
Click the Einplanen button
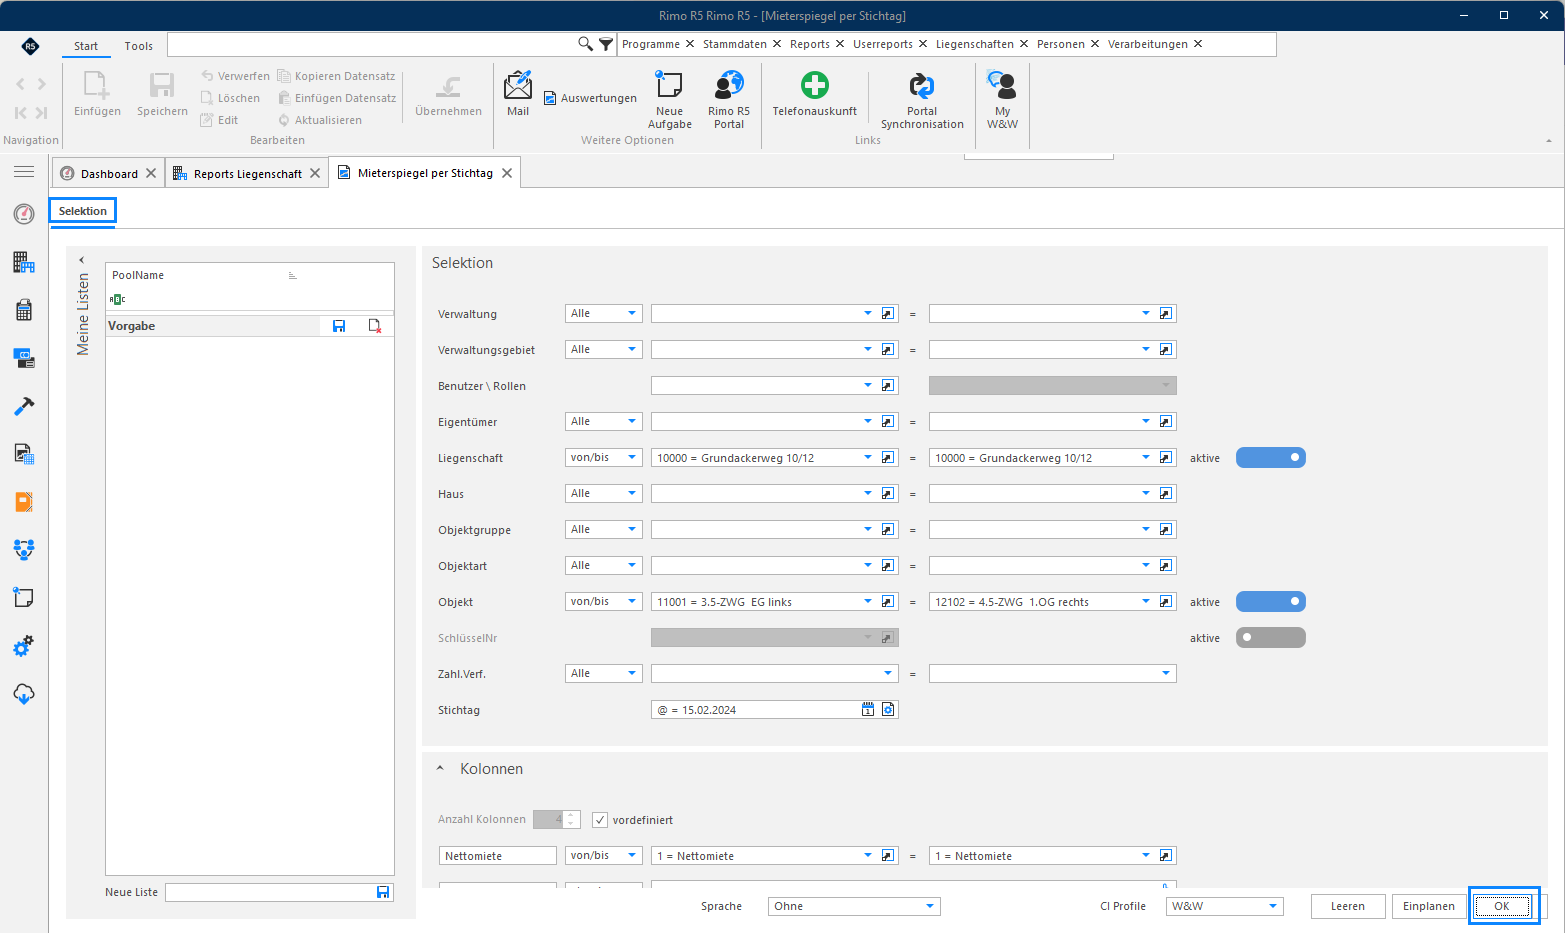coord(1429,906)
